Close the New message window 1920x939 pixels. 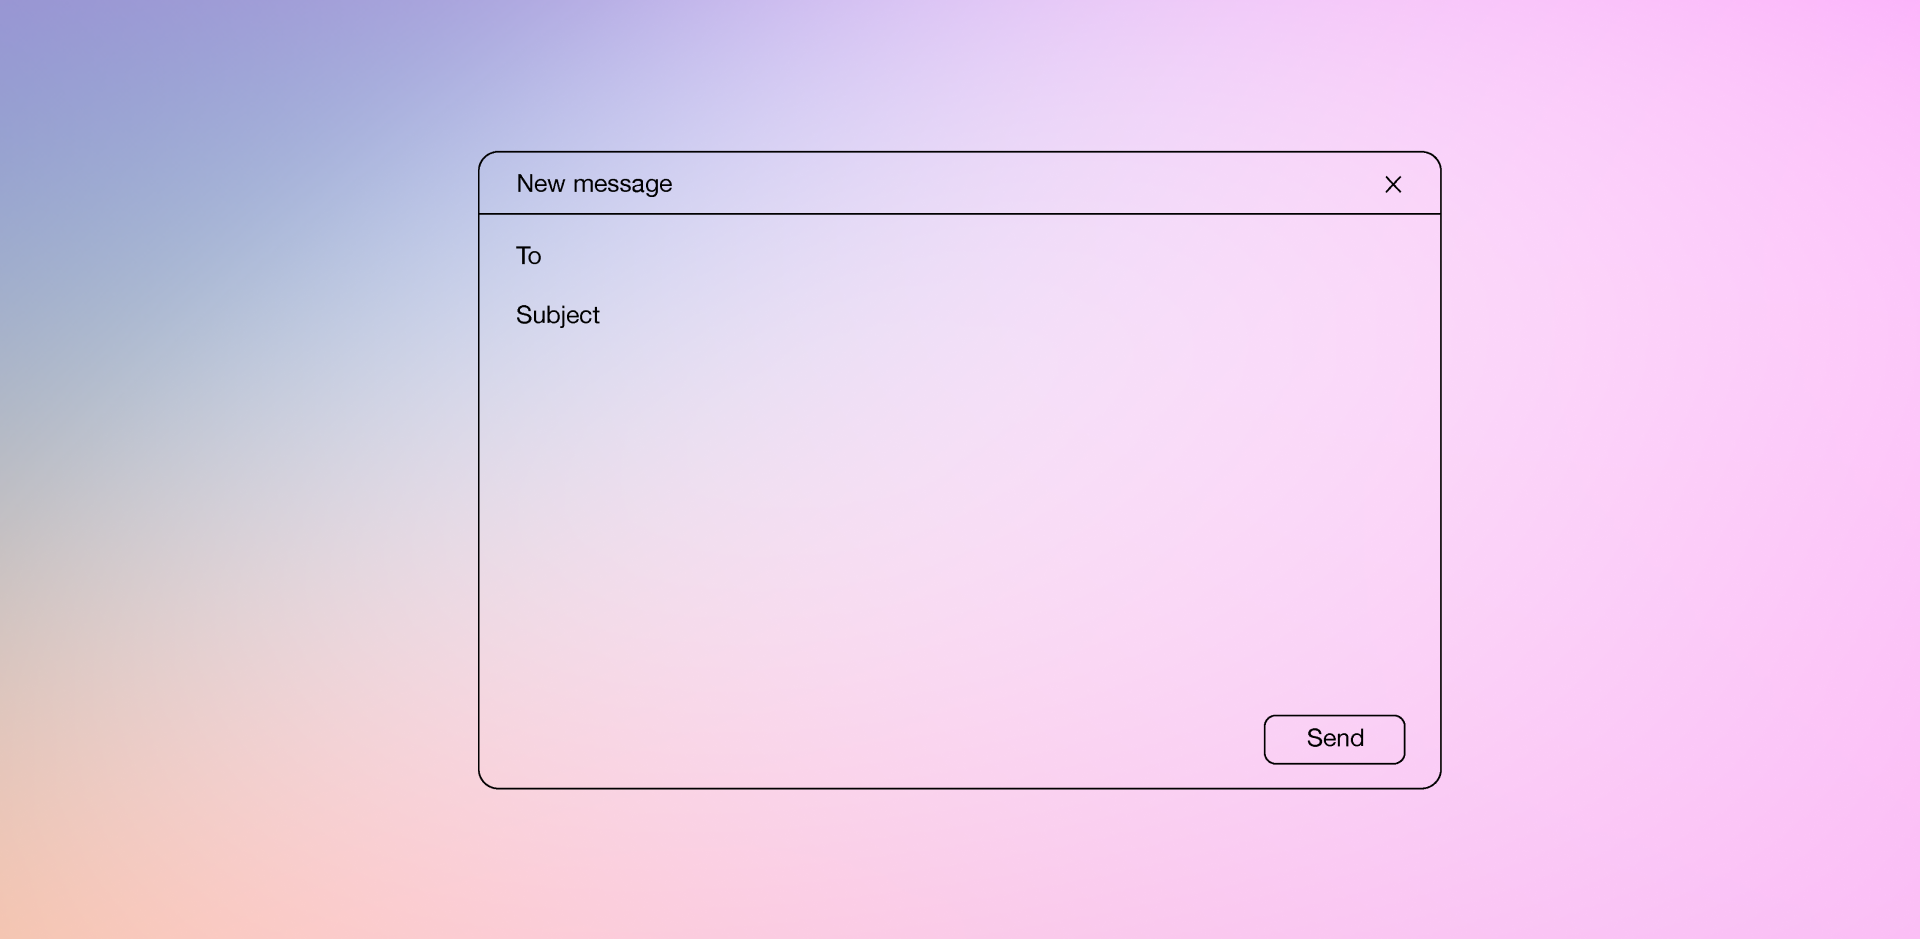coord(1393,184)
